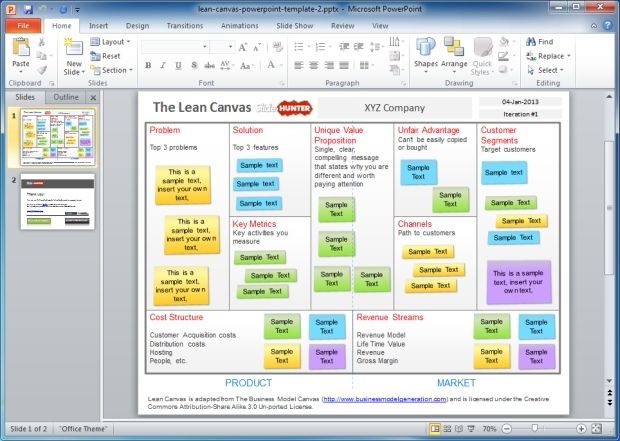Image resolution: width=620 pixels, height=441 pixels.
Task: Switch to the Transitions tab
Action: pyautogui.click(x=185, y=26)
